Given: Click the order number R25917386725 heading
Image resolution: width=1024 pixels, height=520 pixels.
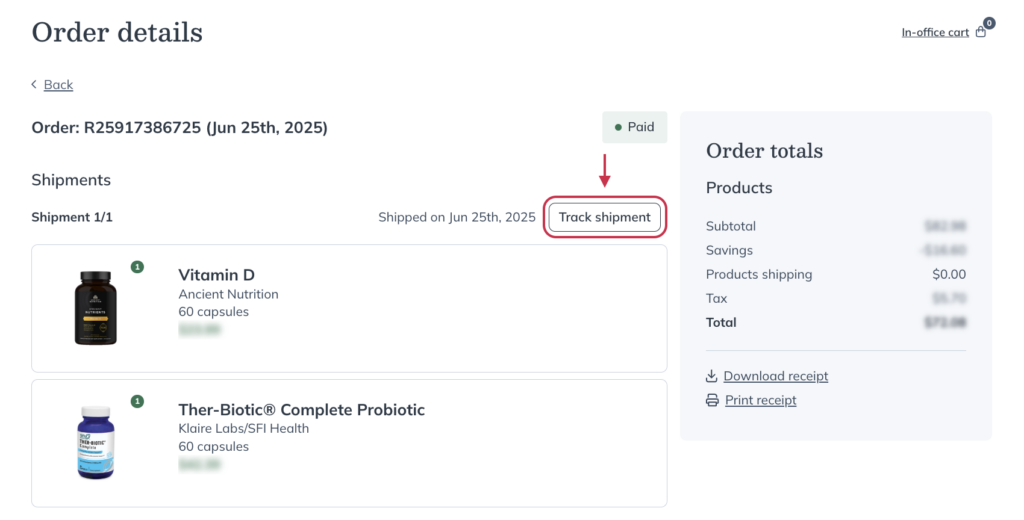Looking at the screenshot, I should click(x=179, y=127).
